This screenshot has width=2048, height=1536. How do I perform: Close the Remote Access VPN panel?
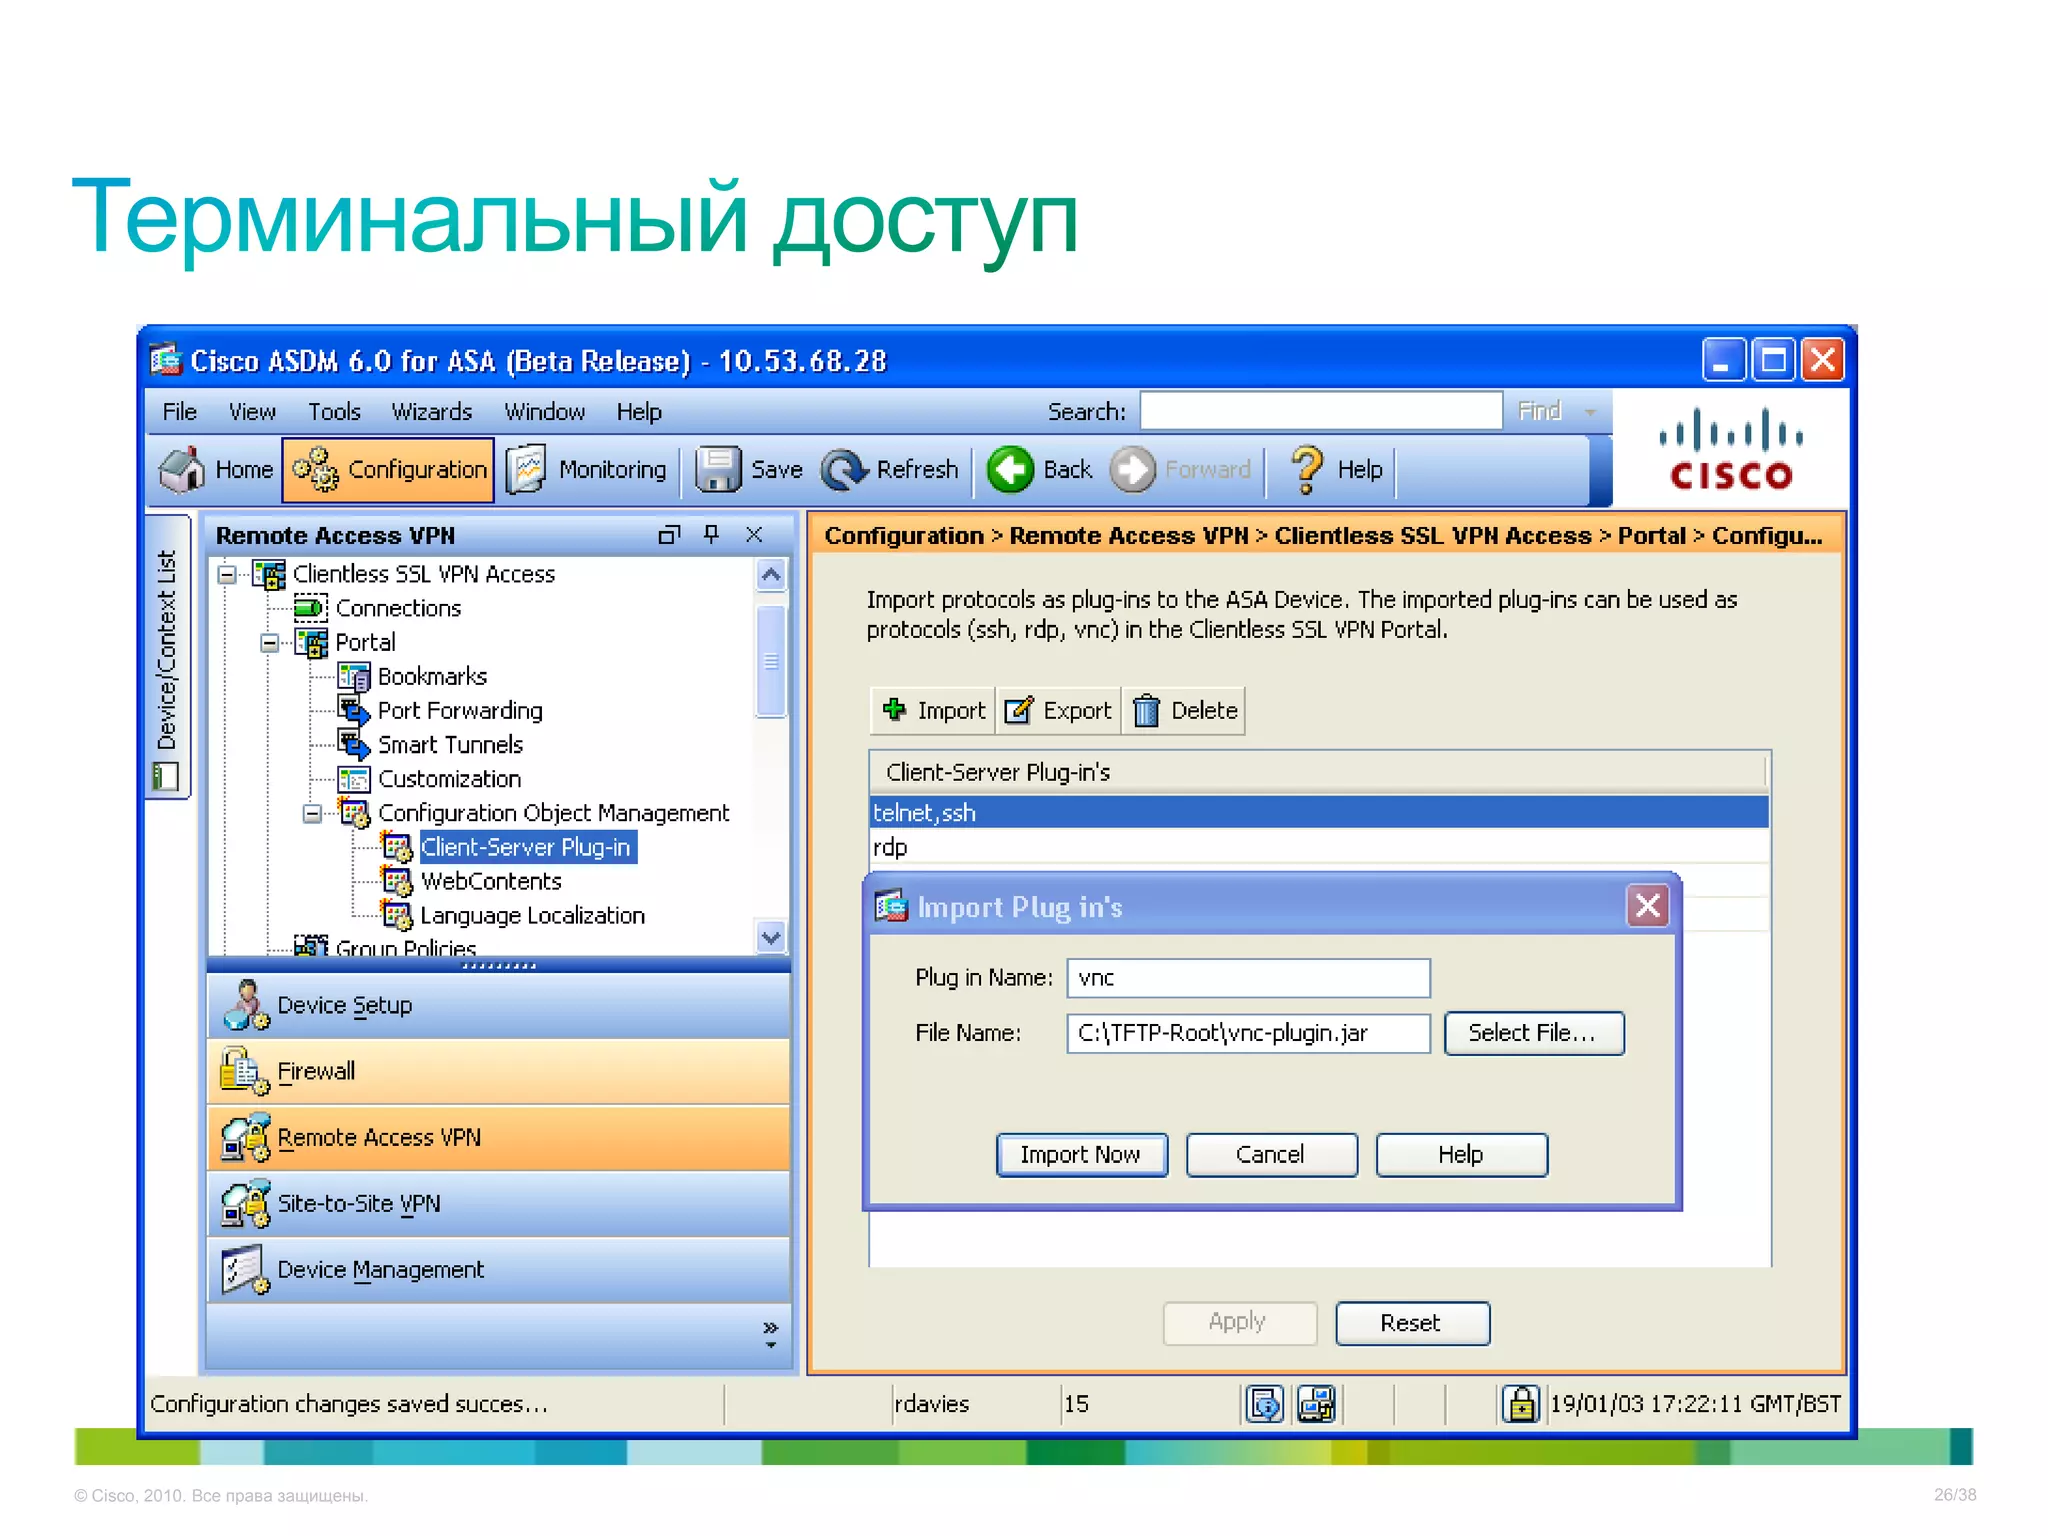[754, 535]
